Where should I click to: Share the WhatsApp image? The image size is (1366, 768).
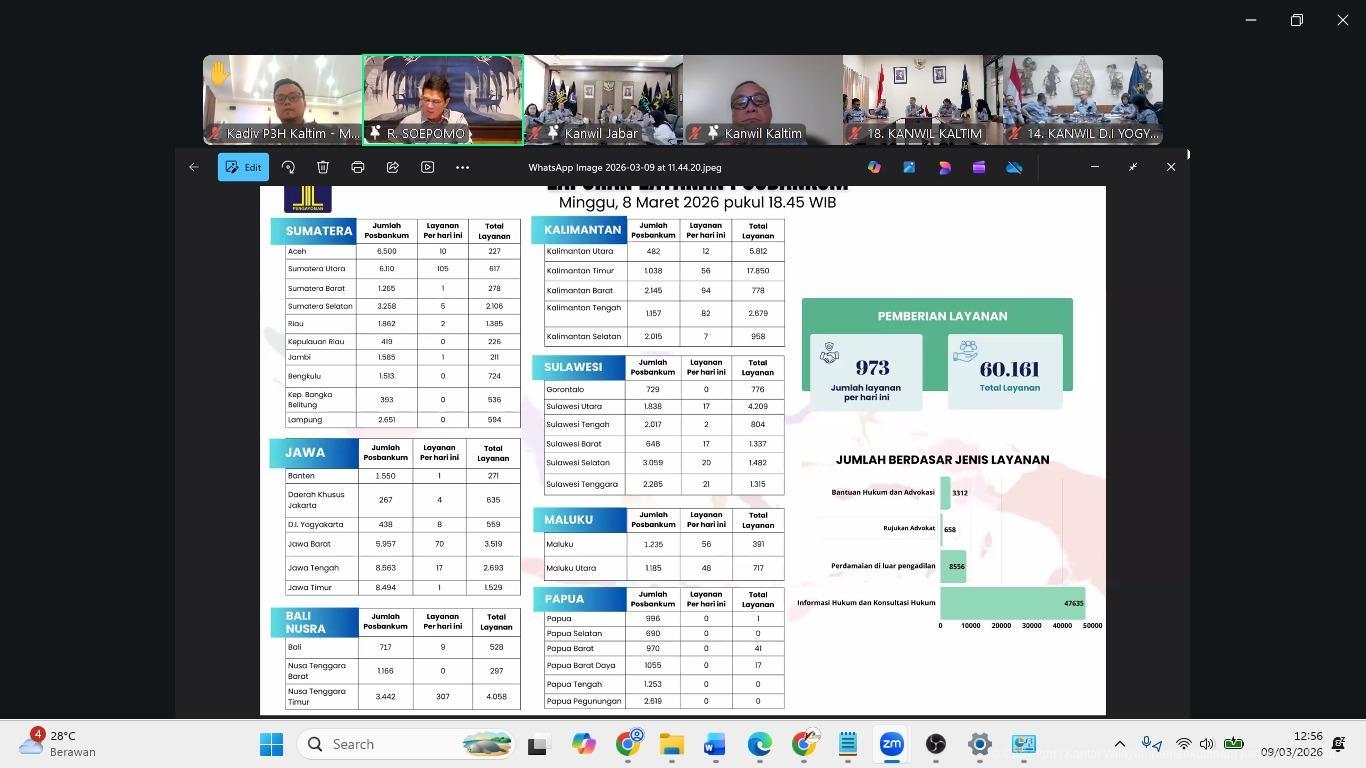coord(392,167)
